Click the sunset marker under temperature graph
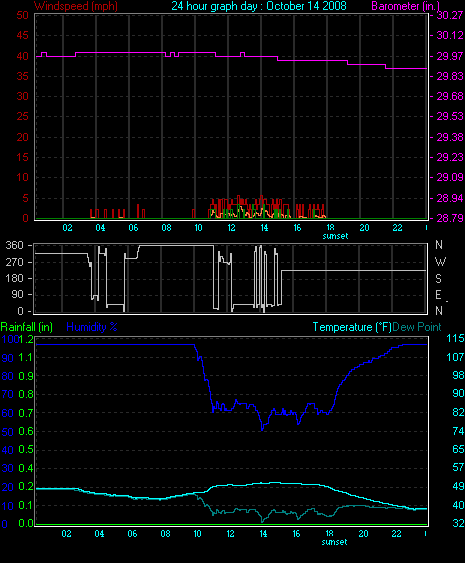 coord(334,542)
